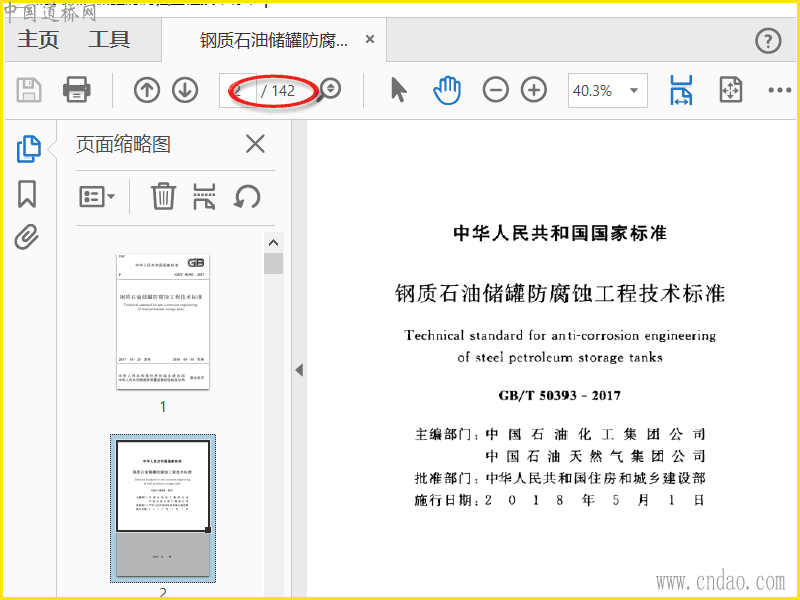Open the 工具 tools tab

pyautogui.click(x=109, y=39)
